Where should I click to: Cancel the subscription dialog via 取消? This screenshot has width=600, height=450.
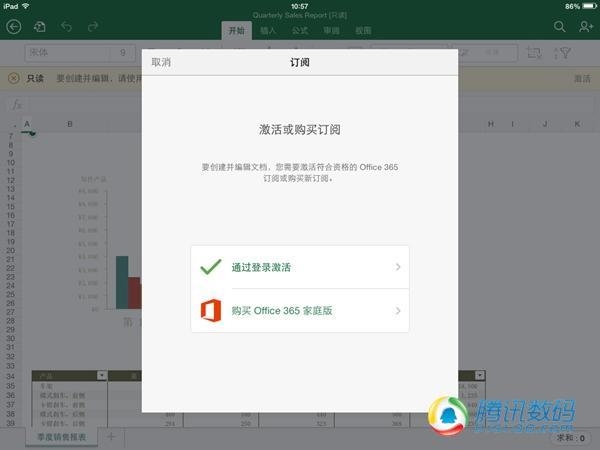coord(161,62)
